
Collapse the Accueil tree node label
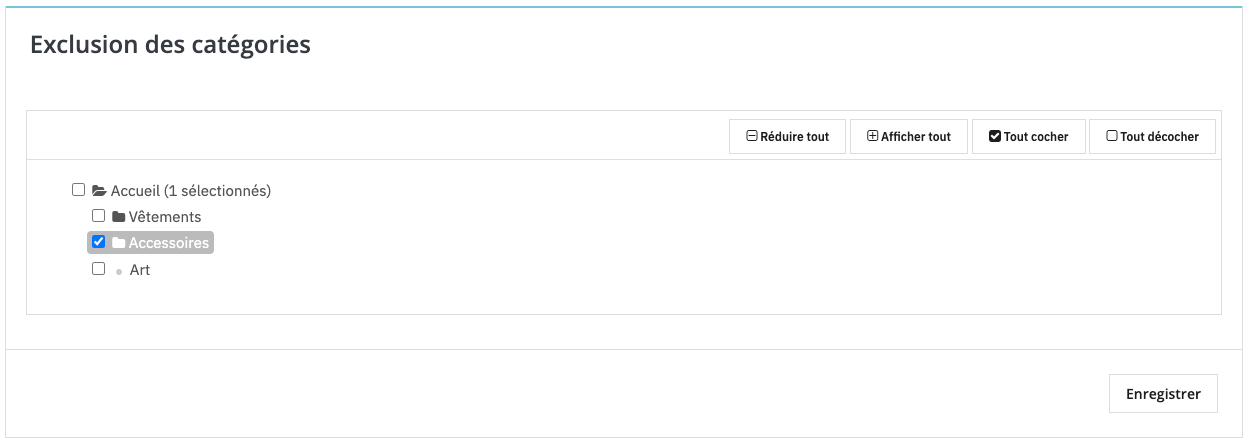pyautogui.click(x=191, y=190)
